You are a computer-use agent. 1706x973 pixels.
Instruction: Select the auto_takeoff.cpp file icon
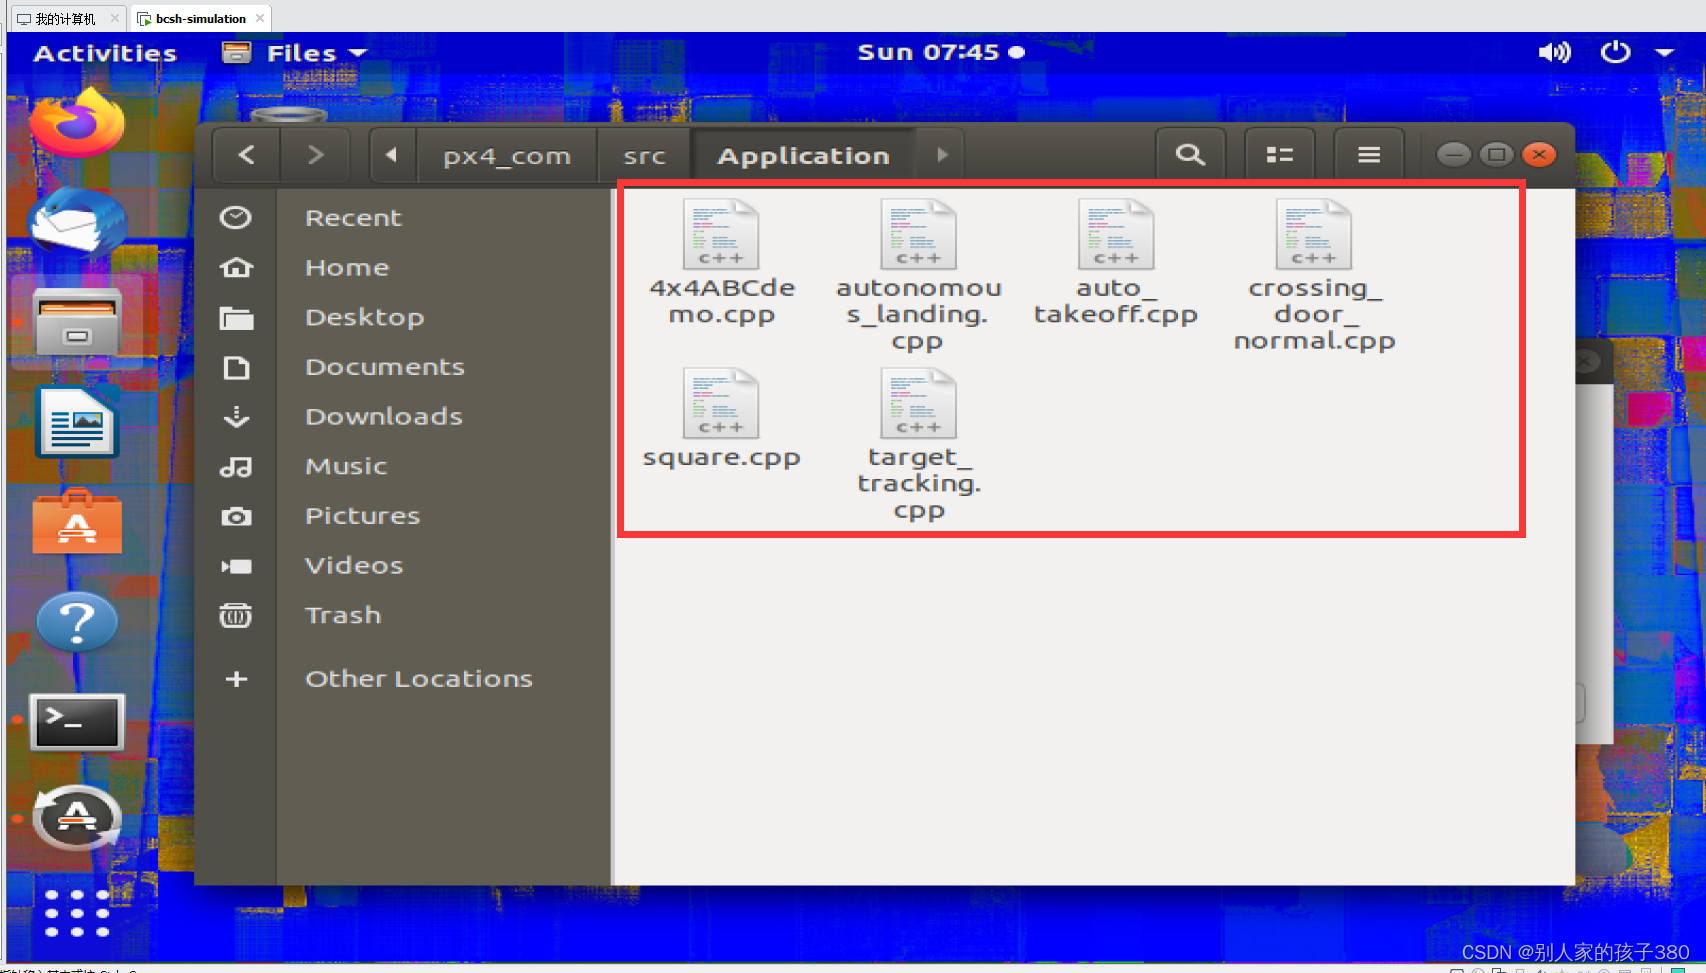pyautogui.click(x=1116, y=234)
